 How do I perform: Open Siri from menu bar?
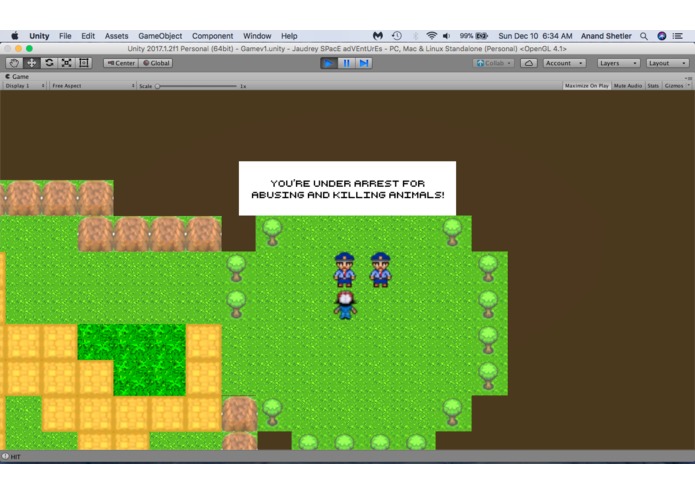(x=661, y=36)
